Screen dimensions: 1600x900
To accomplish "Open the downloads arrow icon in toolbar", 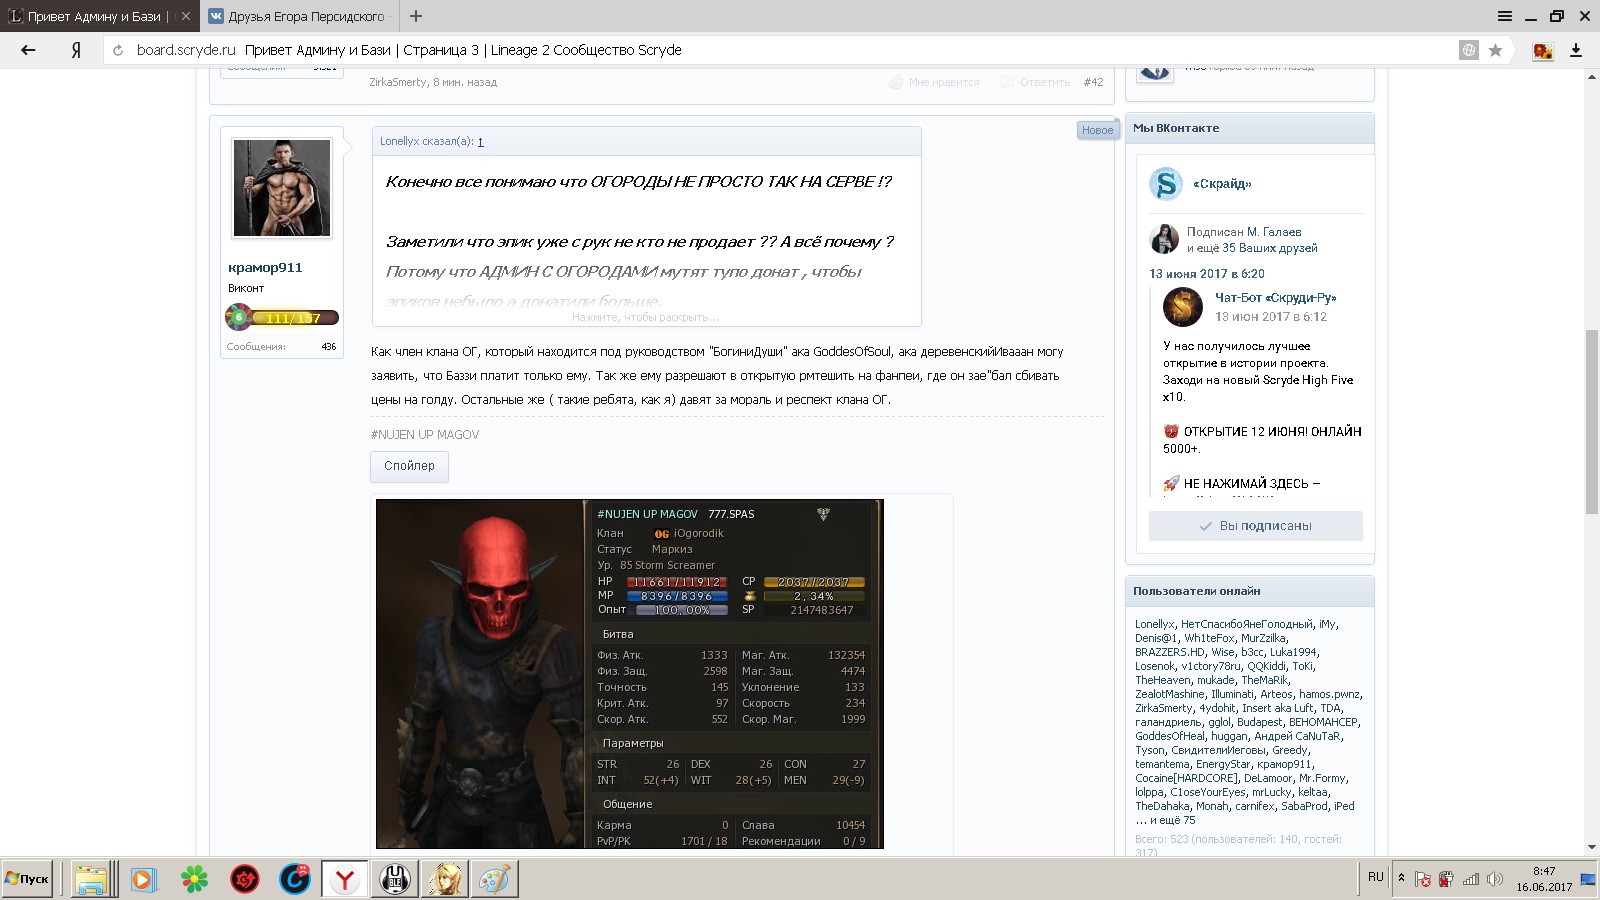I will click(x=1576, y=50).
